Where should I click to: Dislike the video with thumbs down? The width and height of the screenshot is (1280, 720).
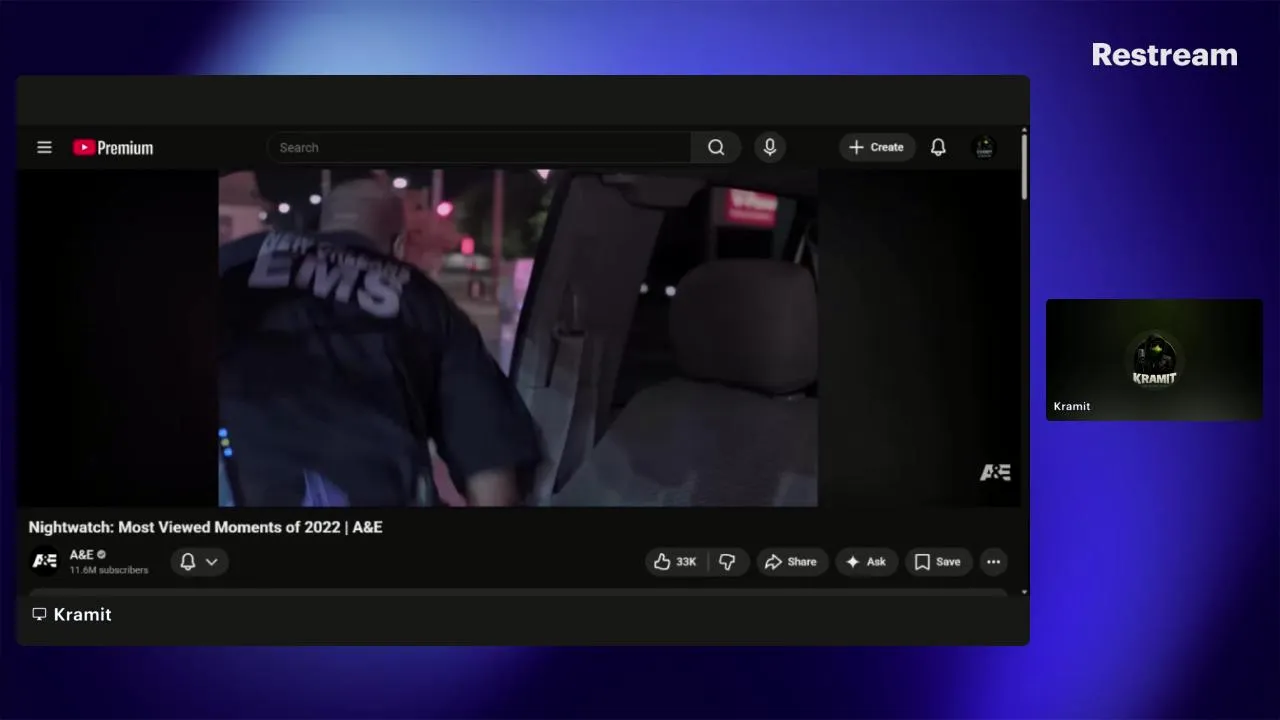728,562
